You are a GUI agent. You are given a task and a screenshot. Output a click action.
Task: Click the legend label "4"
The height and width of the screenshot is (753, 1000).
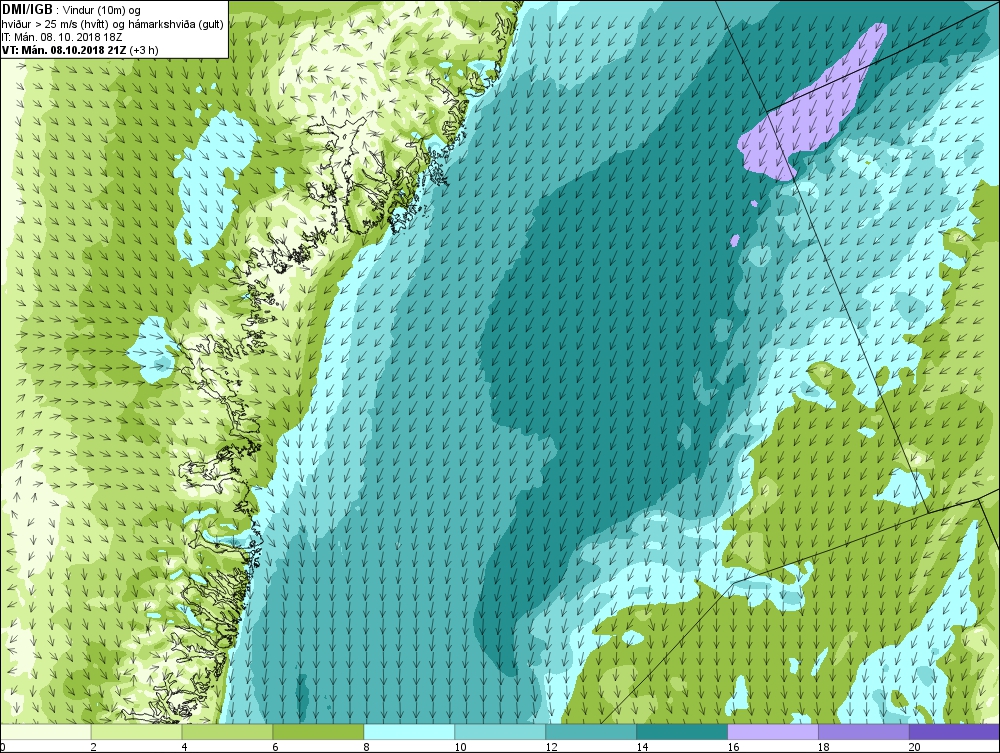[x=184, y=747]
